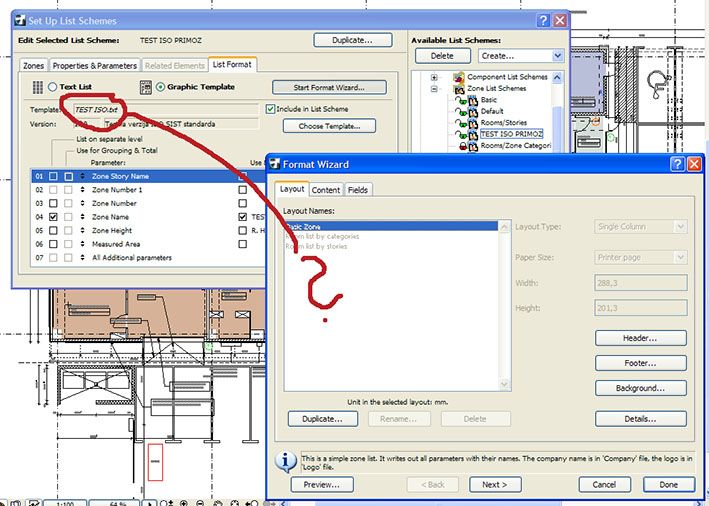Click sort arrows beside Zone Height
Viewport: 709px width, 506px height.
(82, 231)
